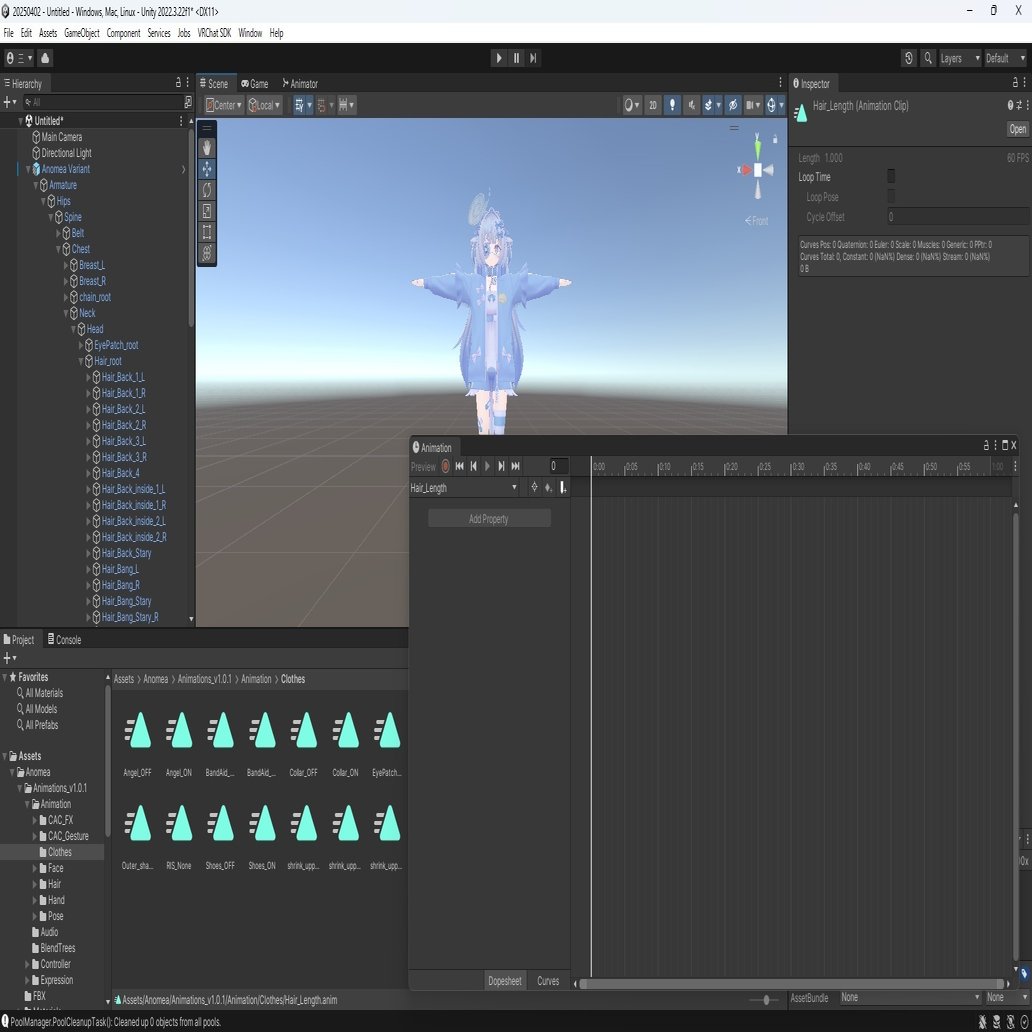The height and width of the screenshot is (1032, 1032).
Task: Toggle the Animation record button
Action: coord(446,466)
